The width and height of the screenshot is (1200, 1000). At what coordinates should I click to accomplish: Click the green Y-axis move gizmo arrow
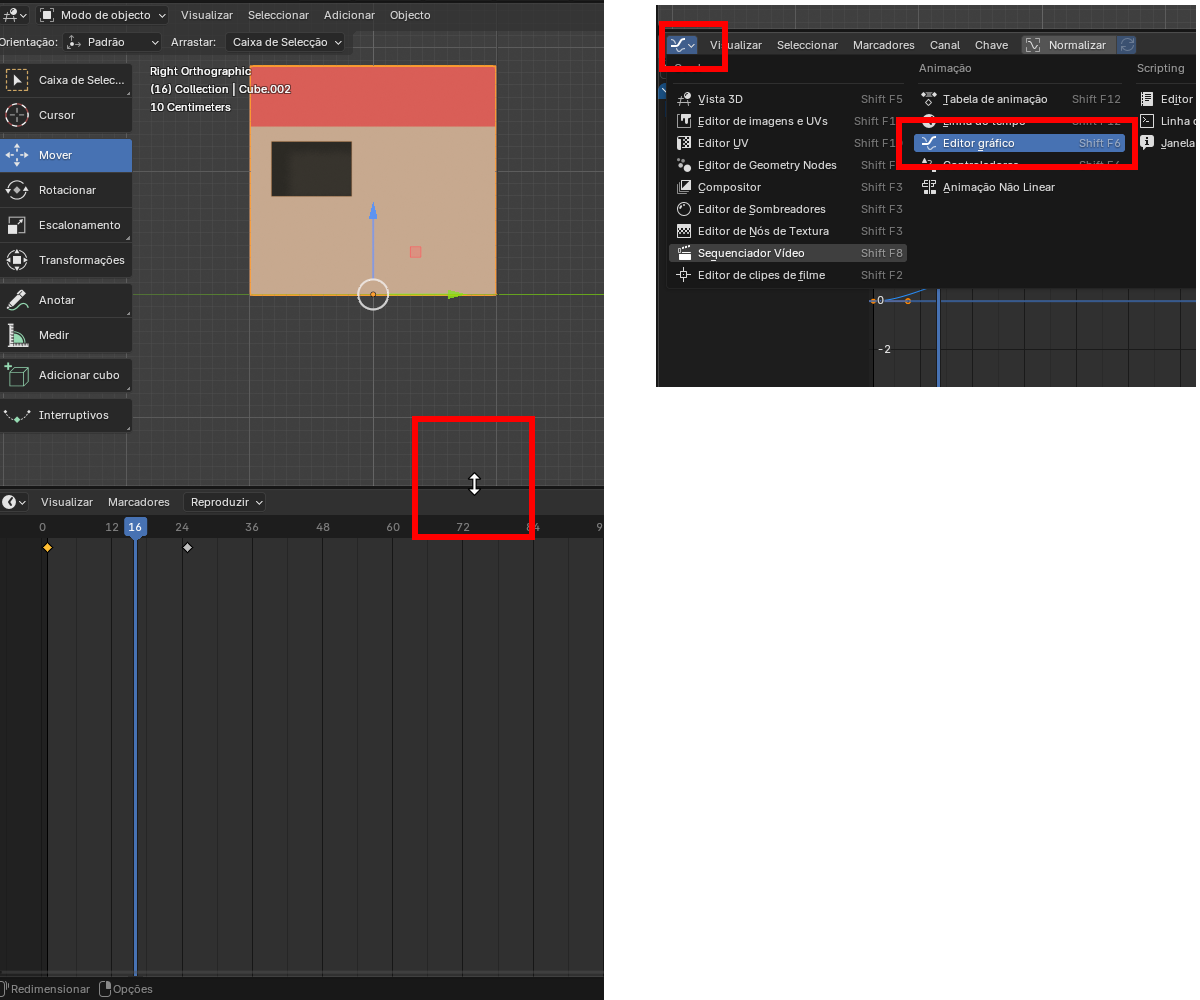point(455,294)
